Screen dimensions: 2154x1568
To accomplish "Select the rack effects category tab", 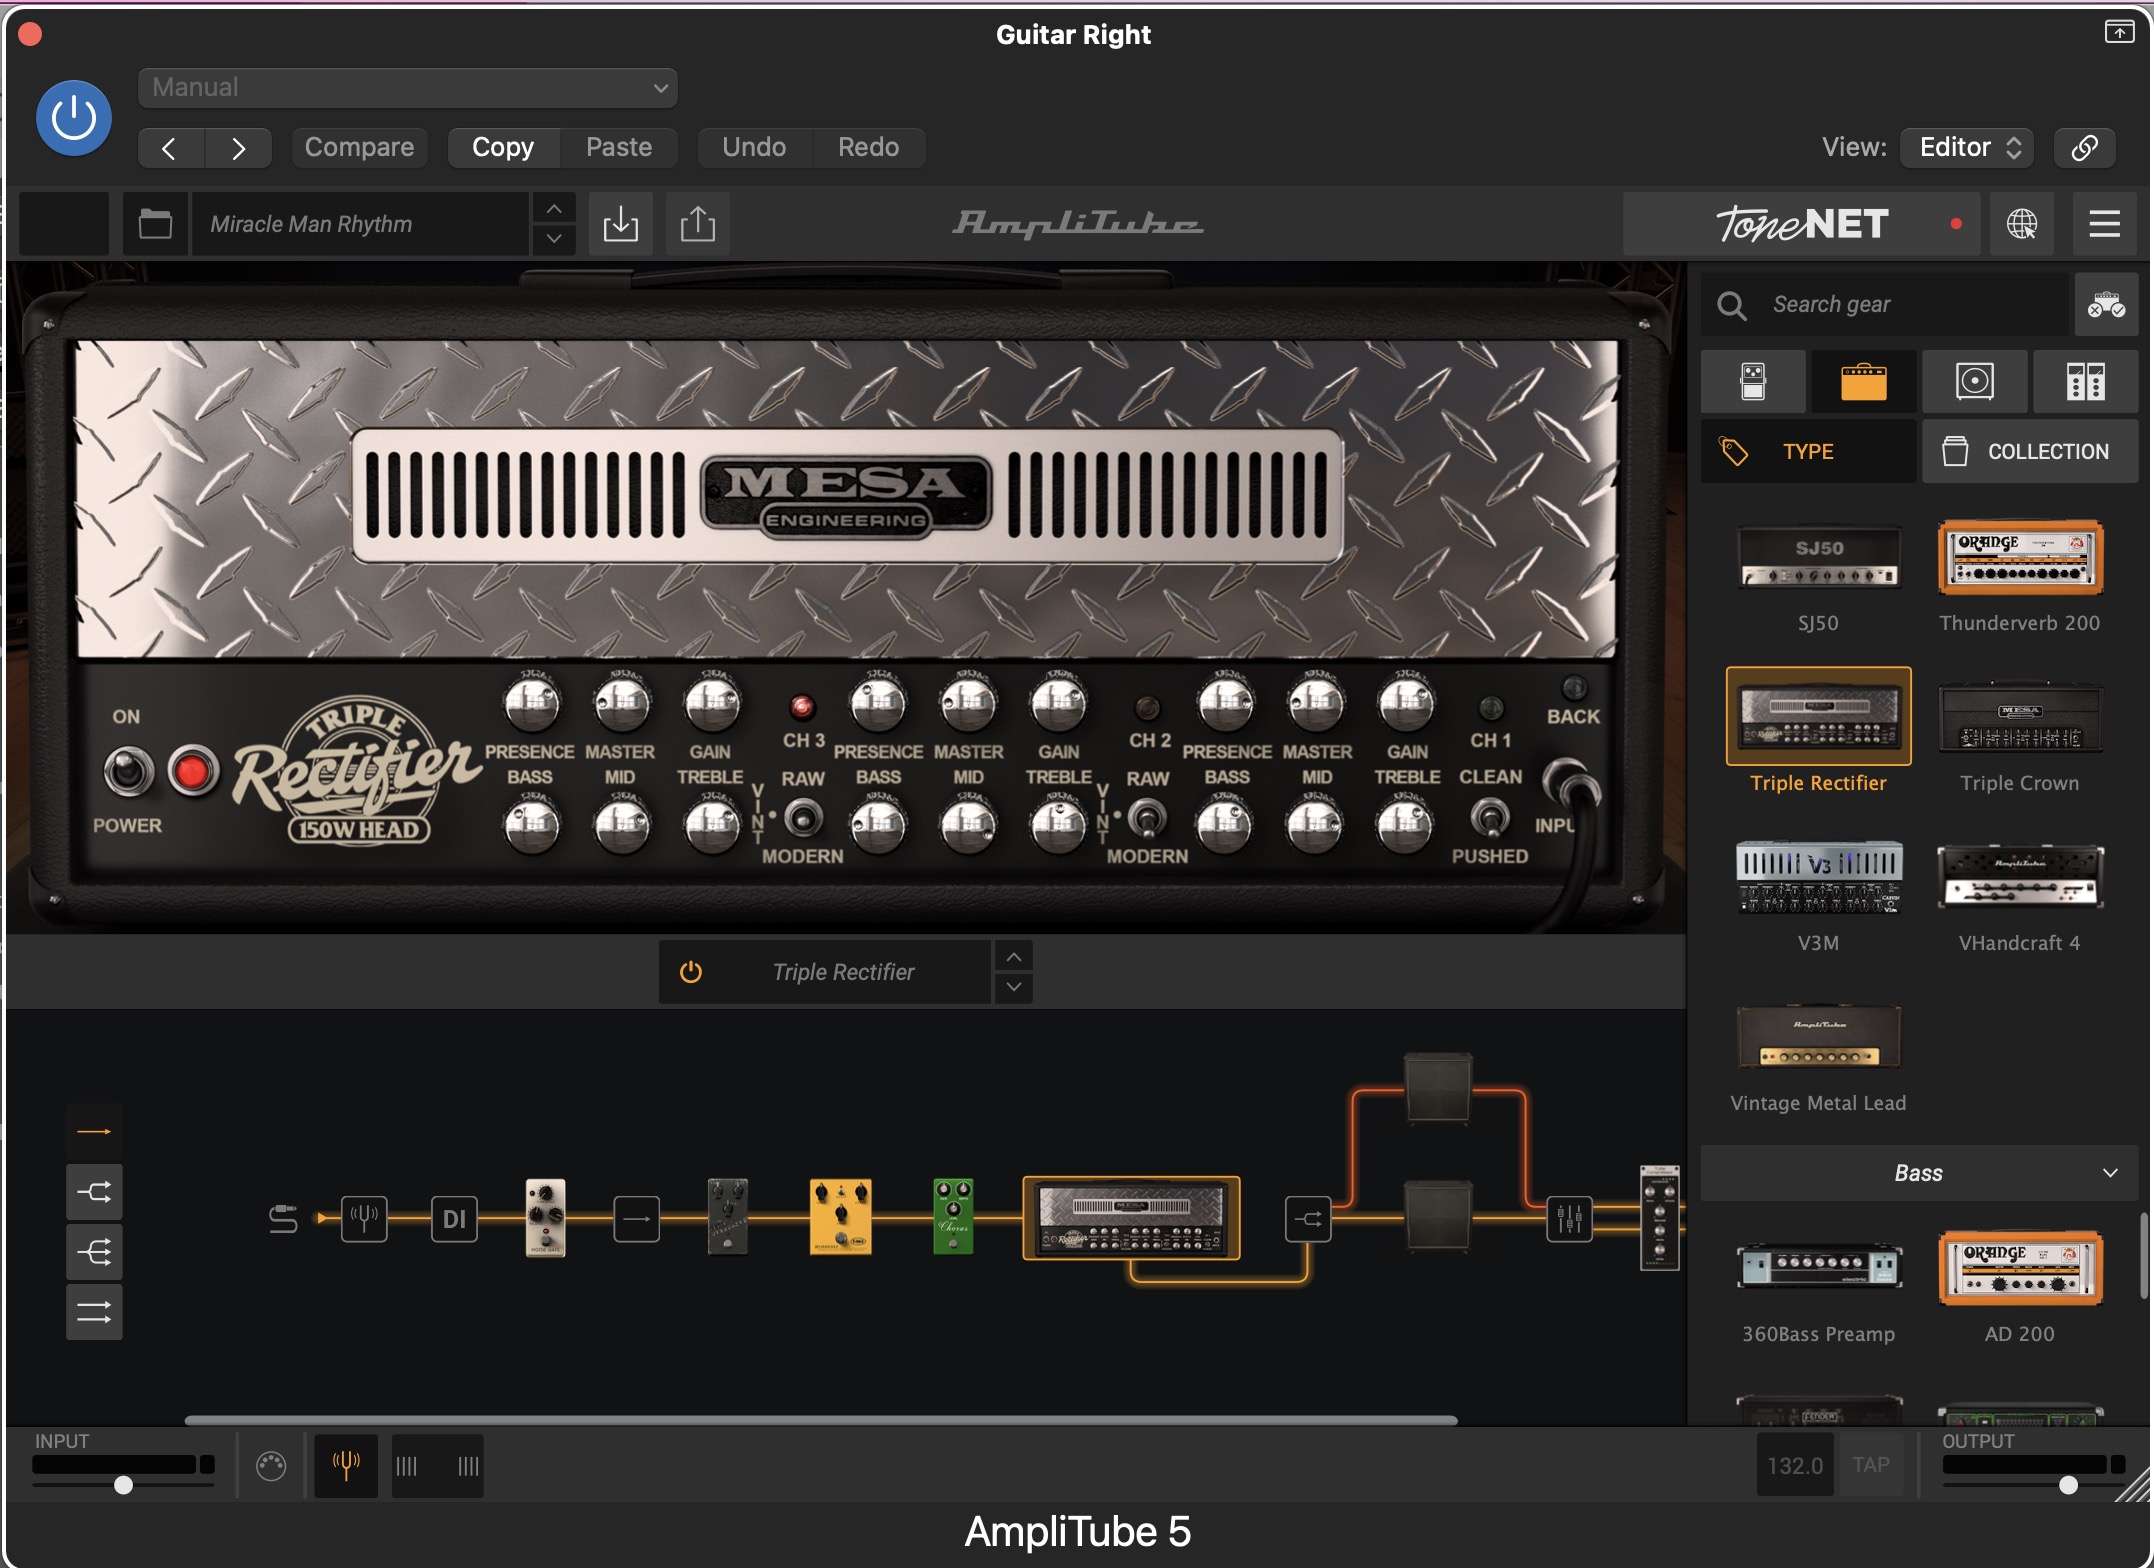I will point(2086,382).
